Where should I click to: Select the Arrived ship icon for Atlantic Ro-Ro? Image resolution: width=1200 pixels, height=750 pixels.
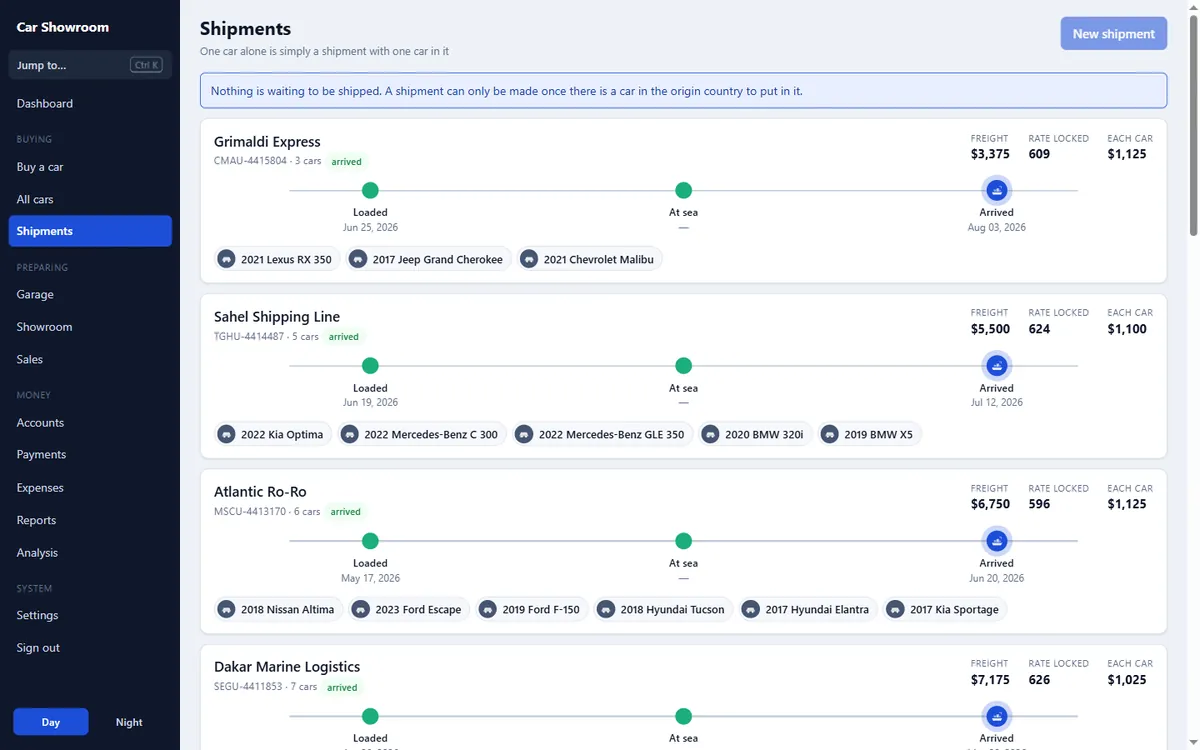997,541
